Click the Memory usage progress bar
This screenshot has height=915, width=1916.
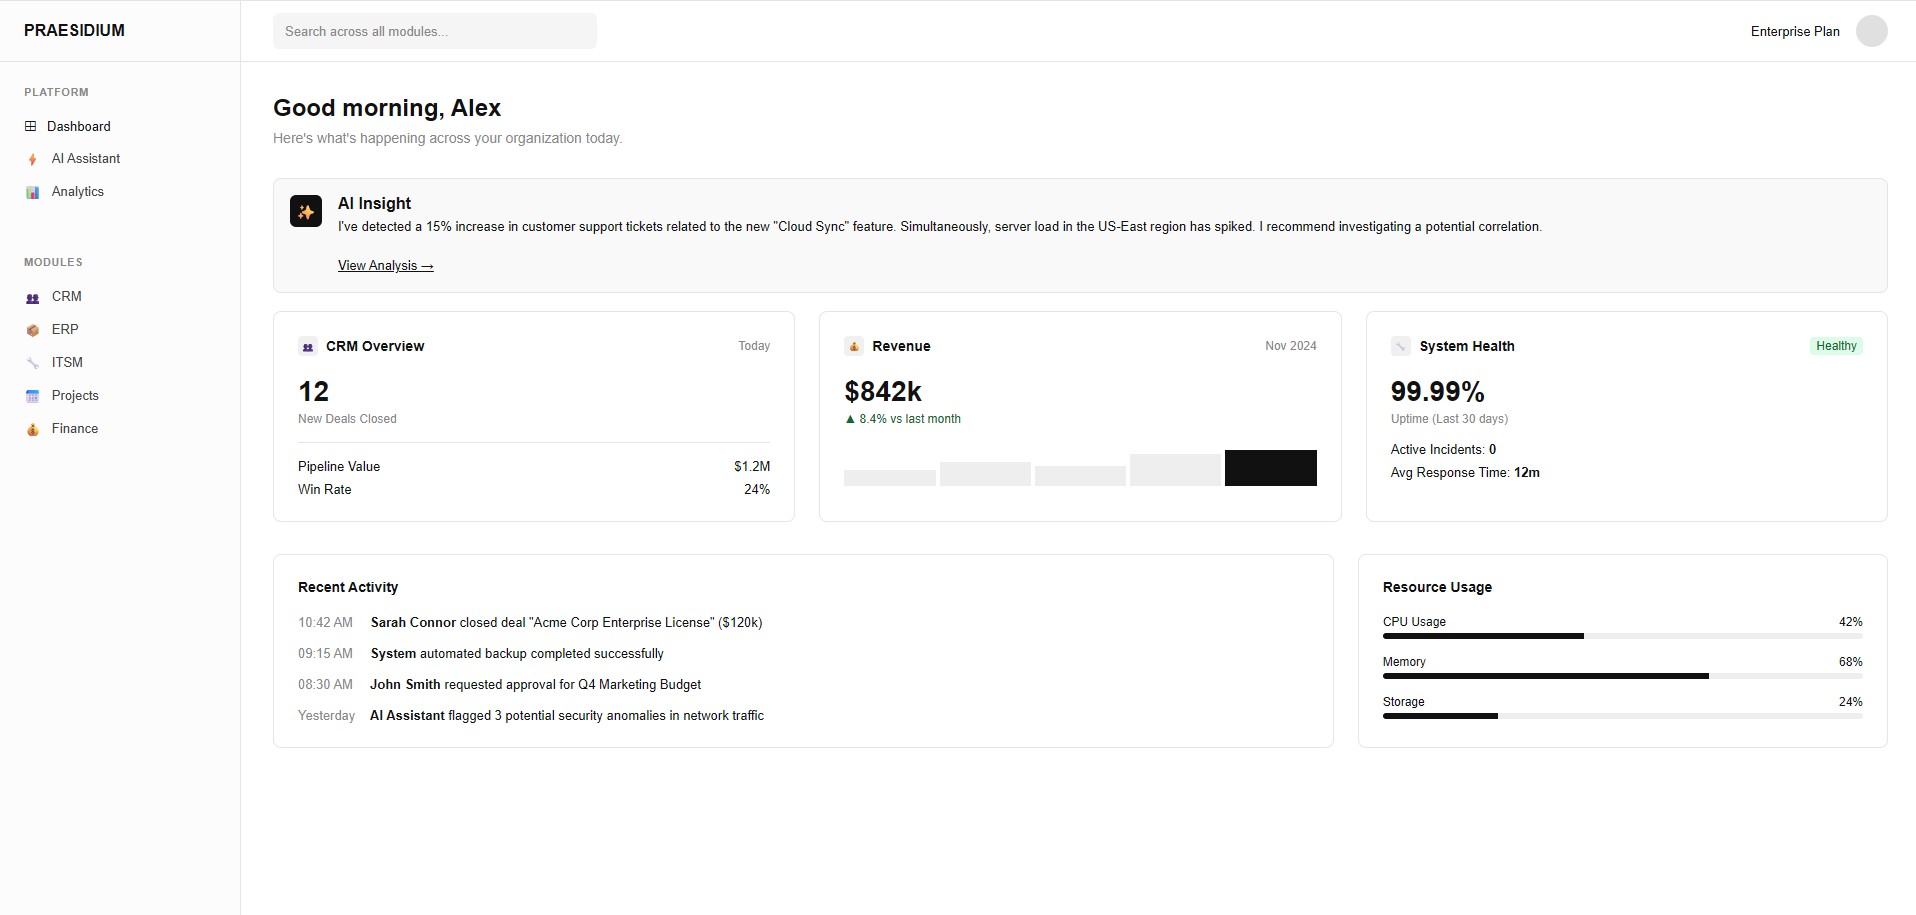[1621, 676]
